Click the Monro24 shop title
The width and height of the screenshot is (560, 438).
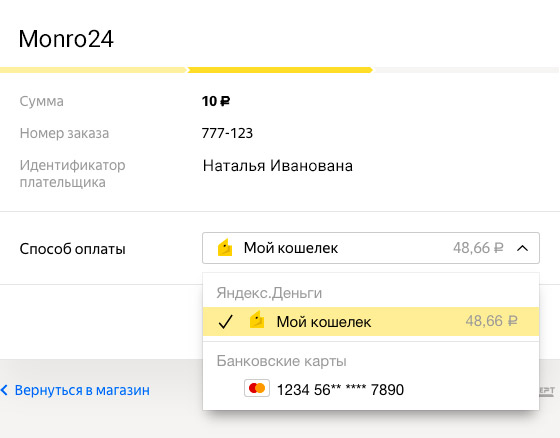point(66,39)
